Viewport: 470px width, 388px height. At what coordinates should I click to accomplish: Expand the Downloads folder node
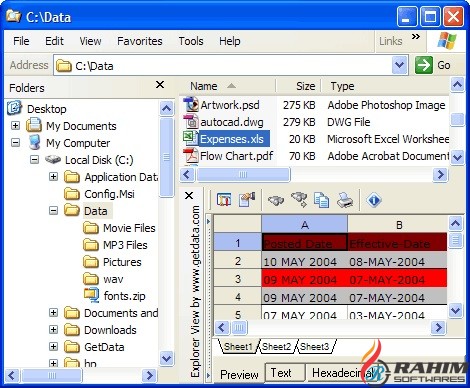tap(53, 329)
